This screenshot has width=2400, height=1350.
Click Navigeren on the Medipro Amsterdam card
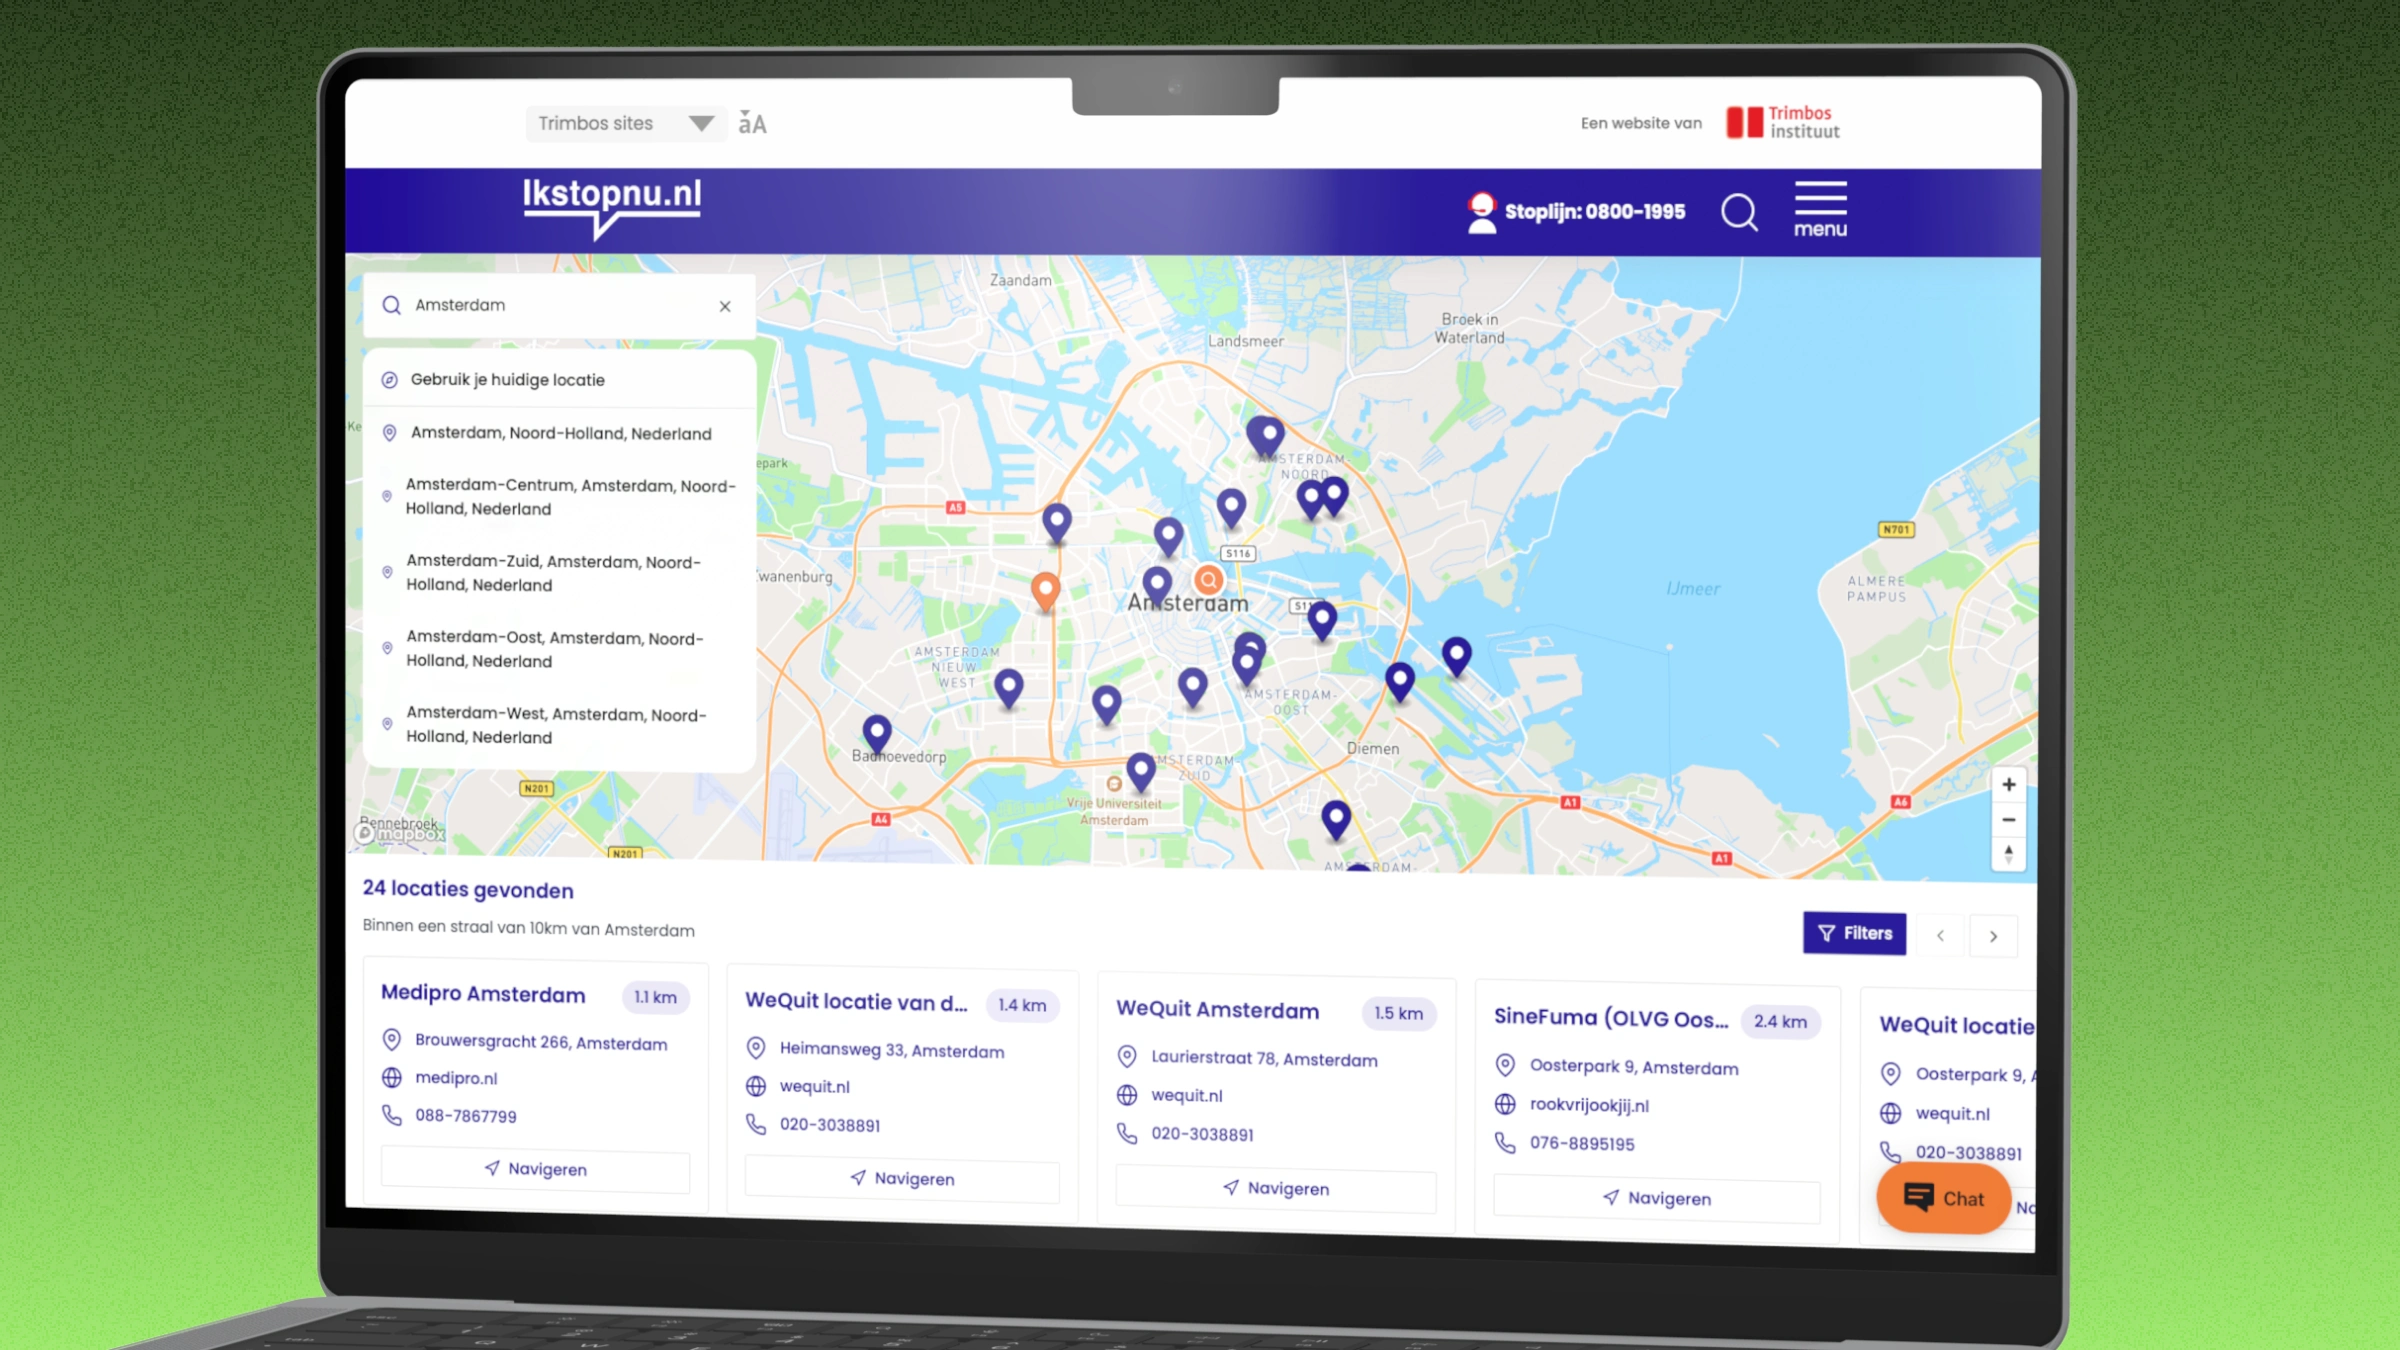535,1169
